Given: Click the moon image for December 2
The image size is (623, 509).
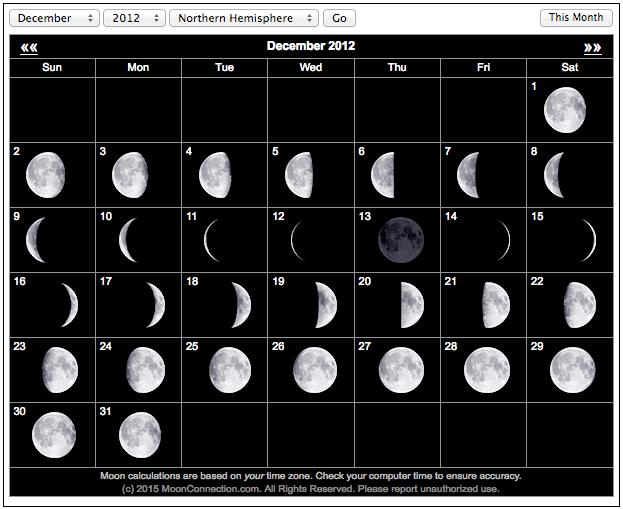Looking at the screenshot, I should [x=45, y=175].
